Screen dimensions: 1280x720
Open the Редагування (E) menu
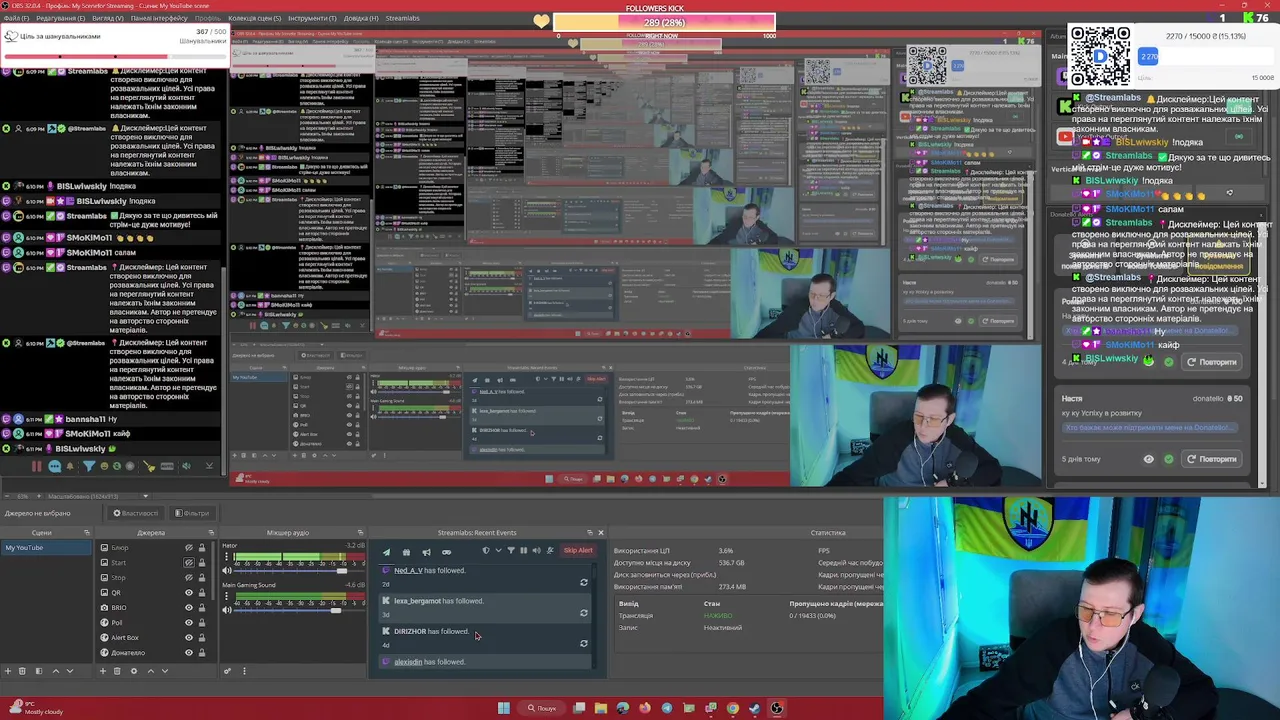60,18
